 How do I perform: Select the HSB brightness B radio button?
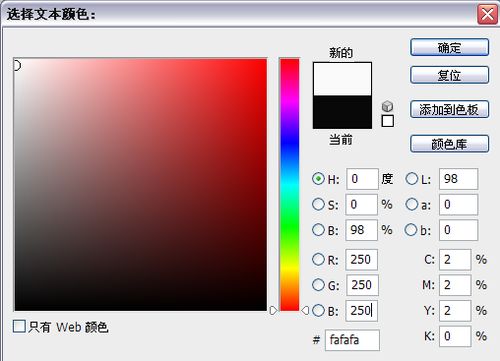pos(318,230)
